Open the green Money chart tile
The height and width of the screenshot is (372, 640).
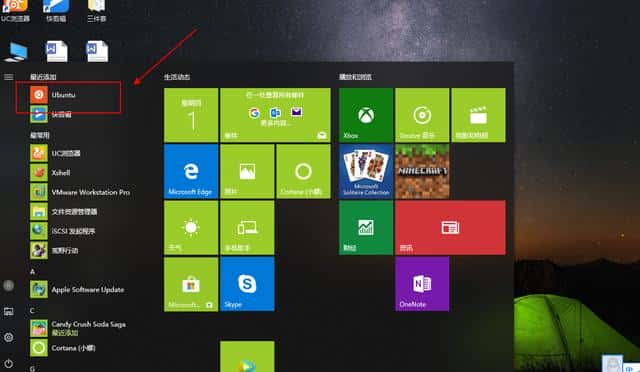point(366,228)
